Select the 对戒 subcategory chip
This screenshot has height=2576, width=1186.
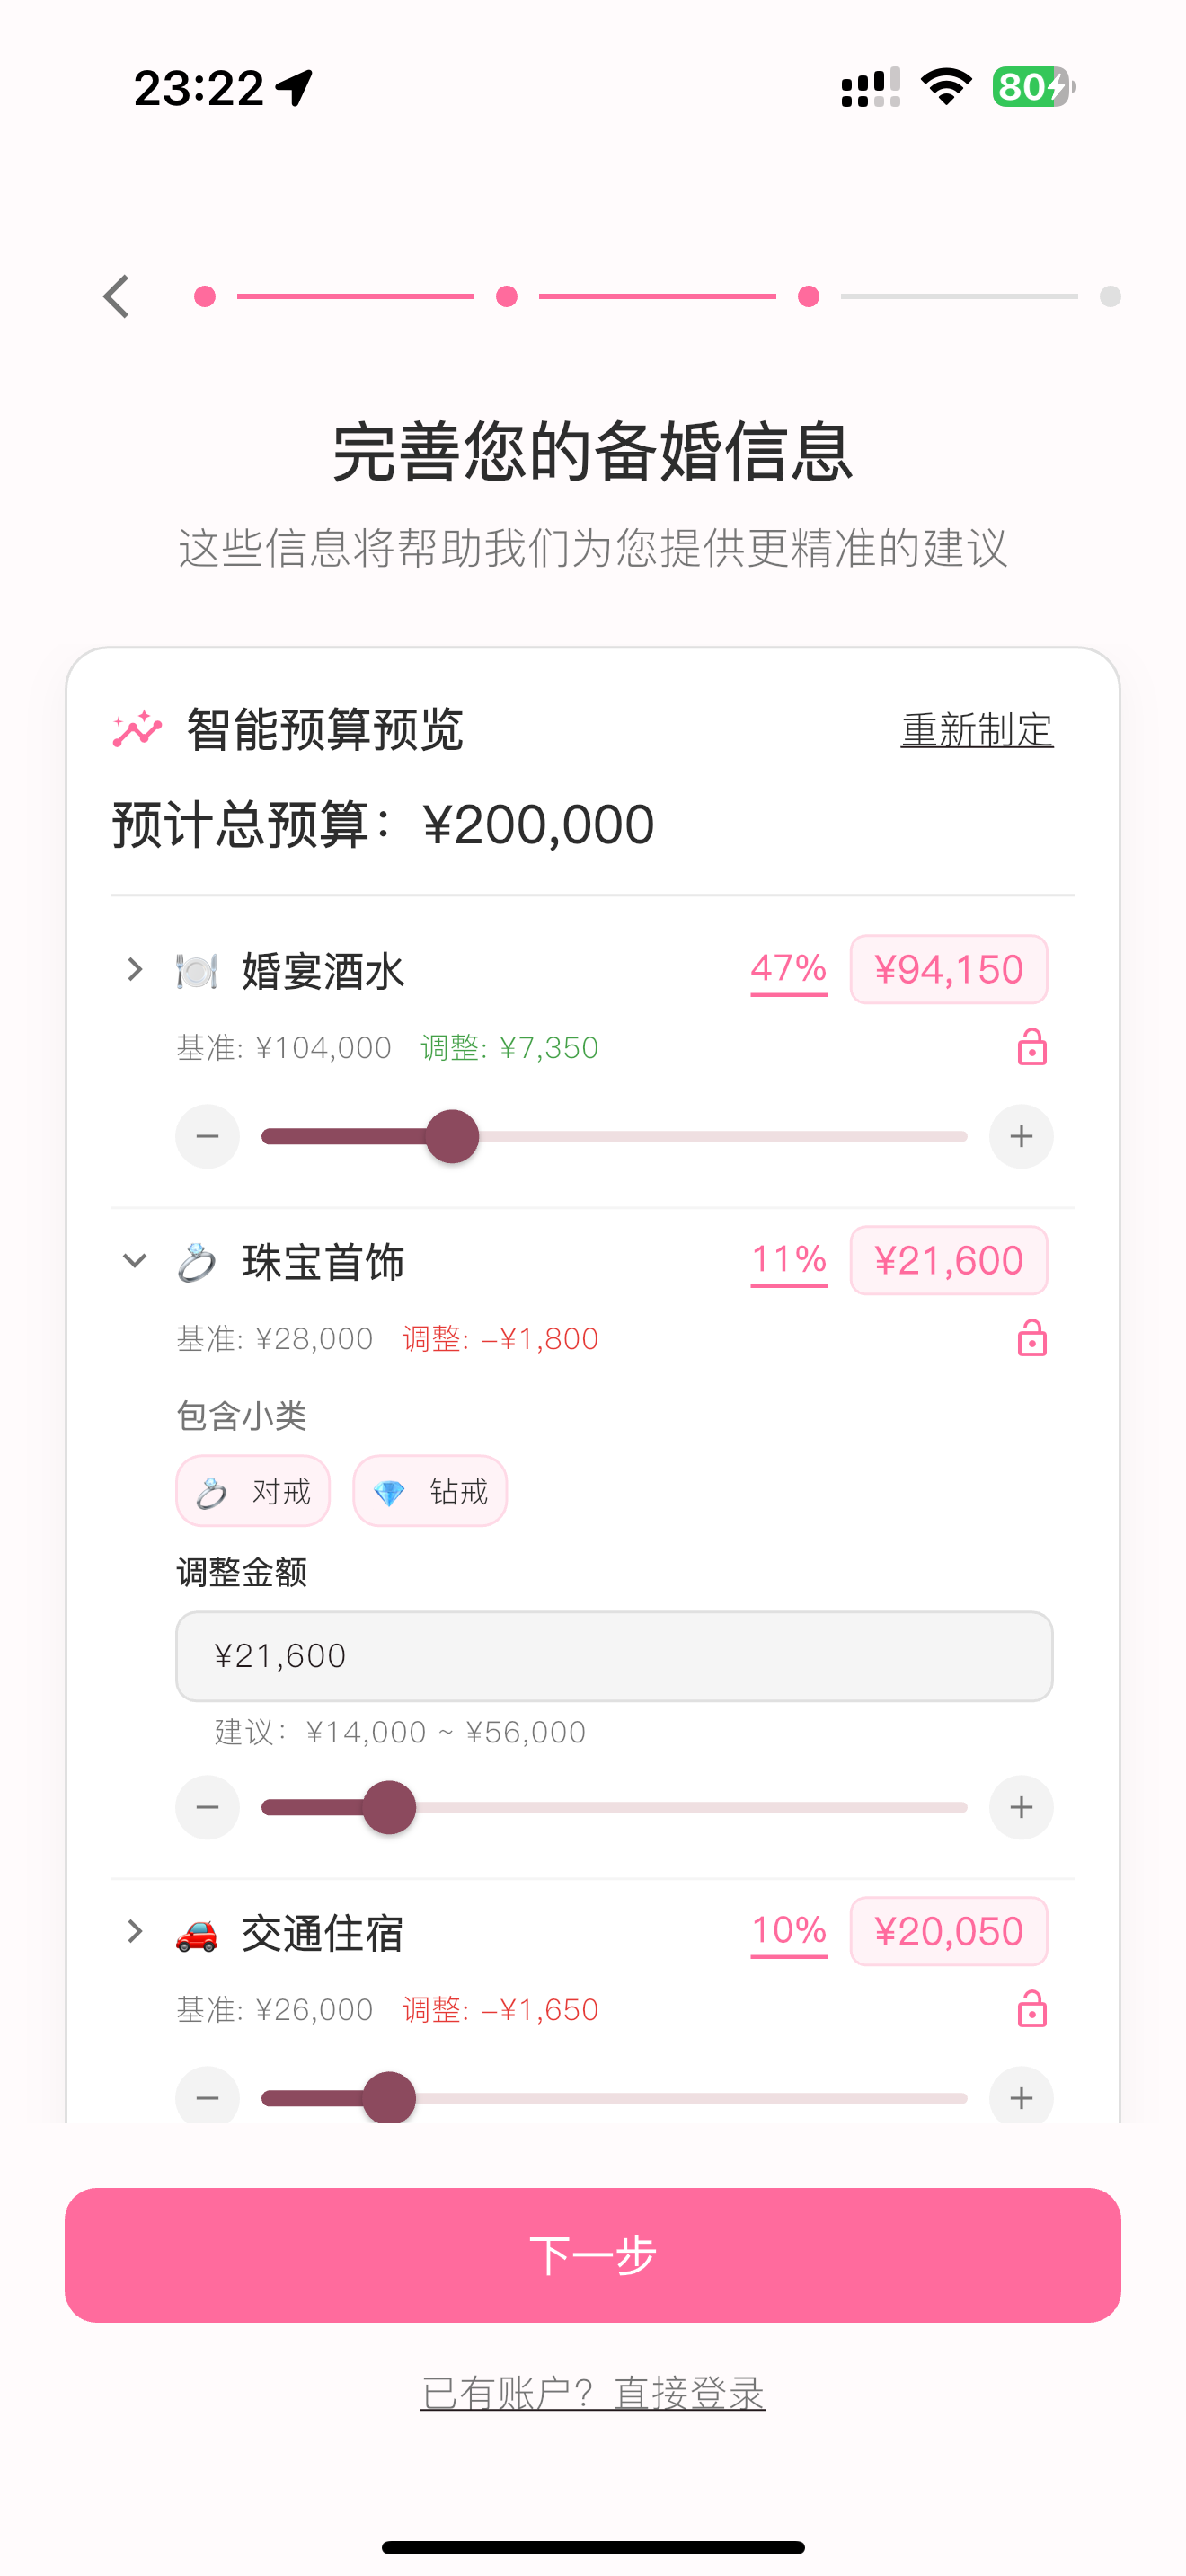point(253,1492)
